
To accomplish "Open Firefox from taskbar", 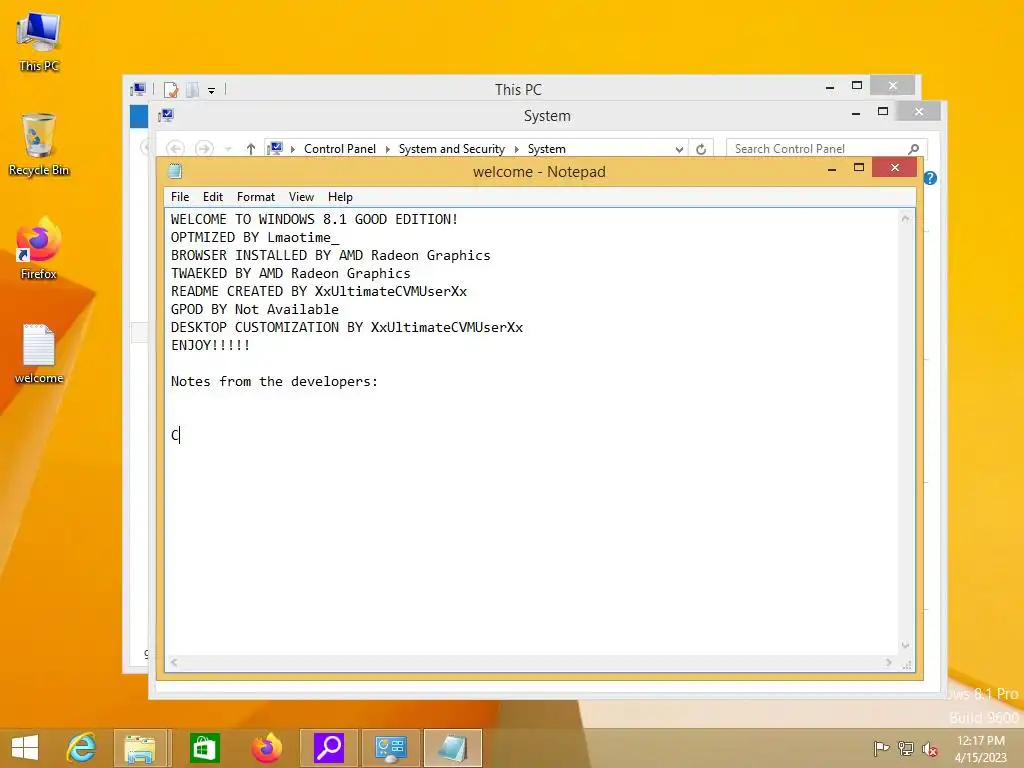I will (266, 748).
